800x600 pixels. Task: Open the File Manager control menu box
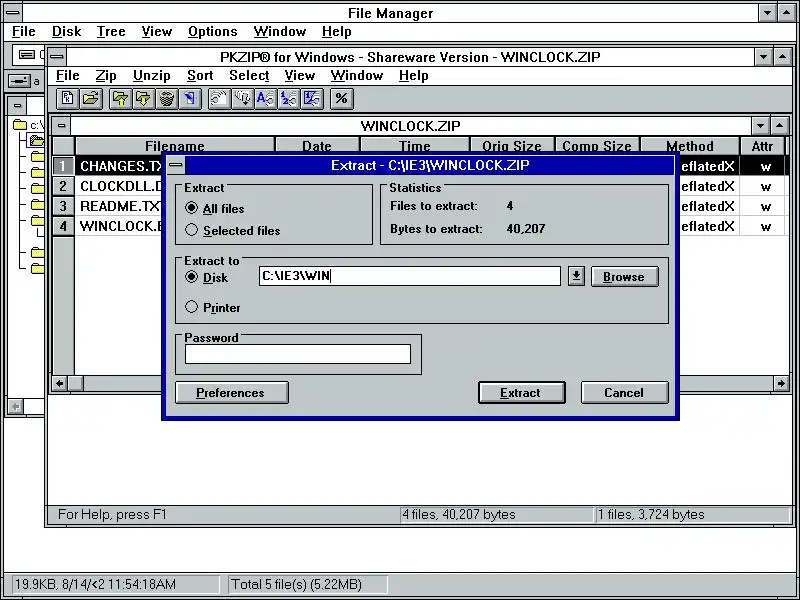click(x=13, y=12)
